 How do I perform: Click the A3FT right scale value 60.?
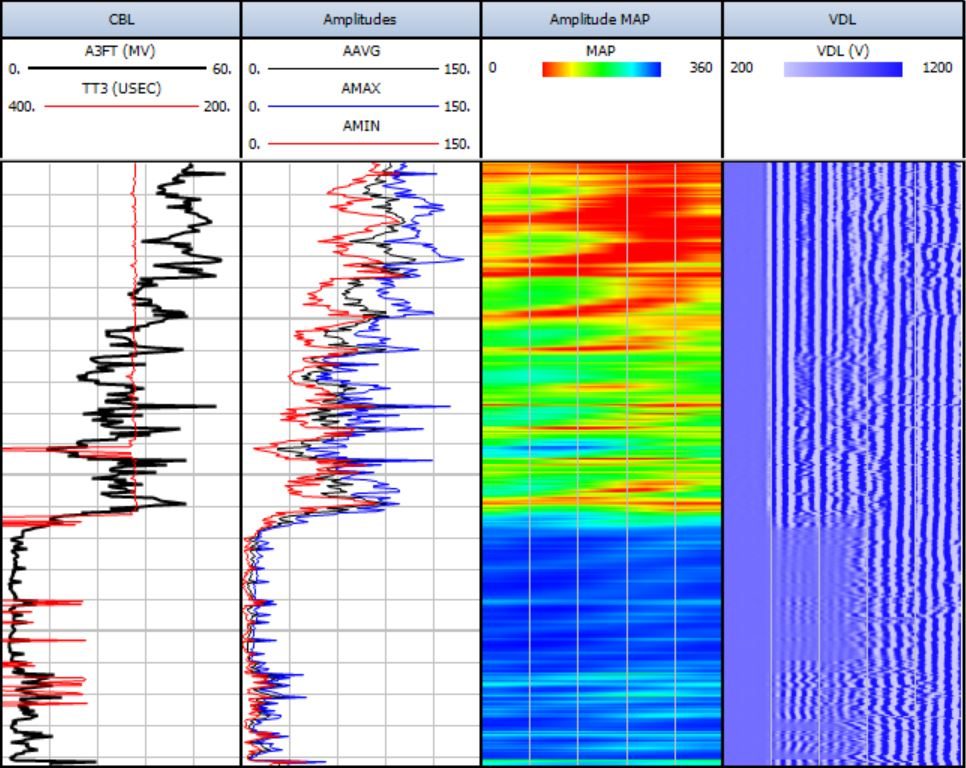222,69
